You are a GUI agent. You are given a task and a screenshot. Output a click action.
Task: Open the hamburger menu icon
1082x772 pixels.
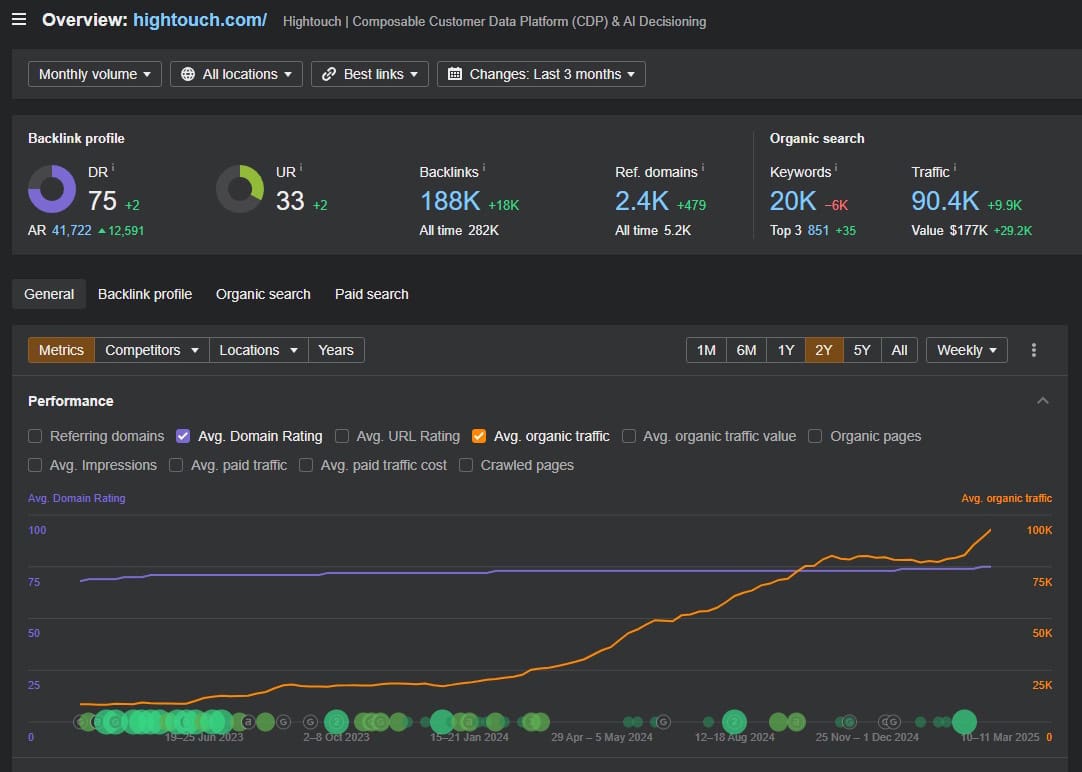[19, 20]
